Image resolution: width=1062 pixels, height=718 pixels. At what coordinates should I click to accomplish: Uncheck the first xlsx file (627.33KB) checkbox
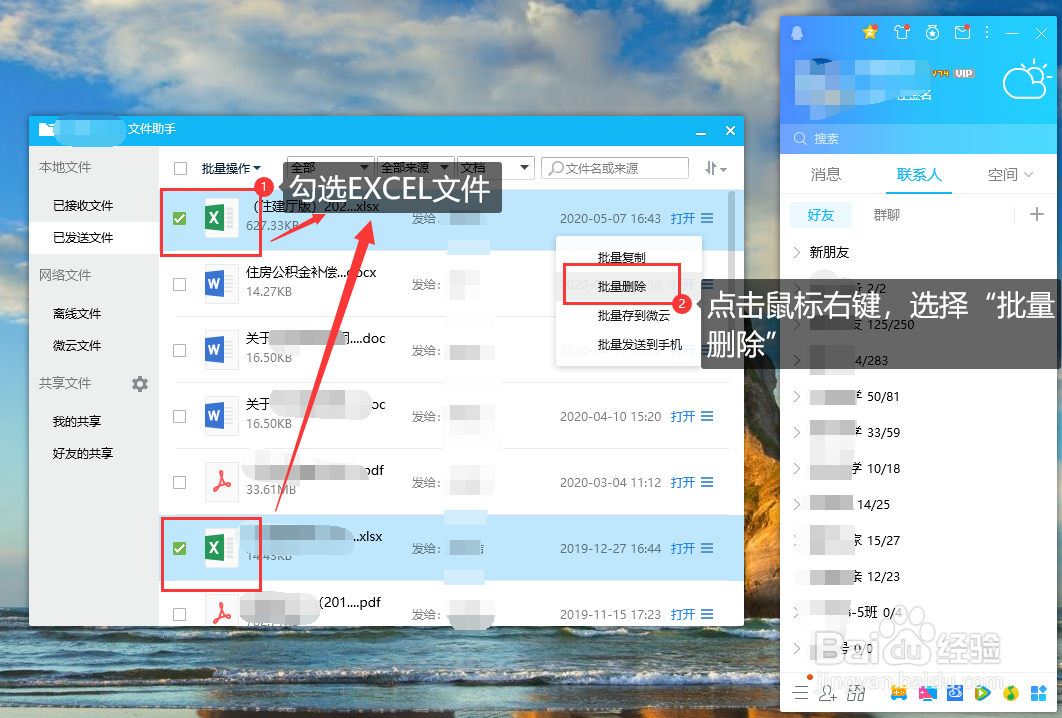coord(179,218)
